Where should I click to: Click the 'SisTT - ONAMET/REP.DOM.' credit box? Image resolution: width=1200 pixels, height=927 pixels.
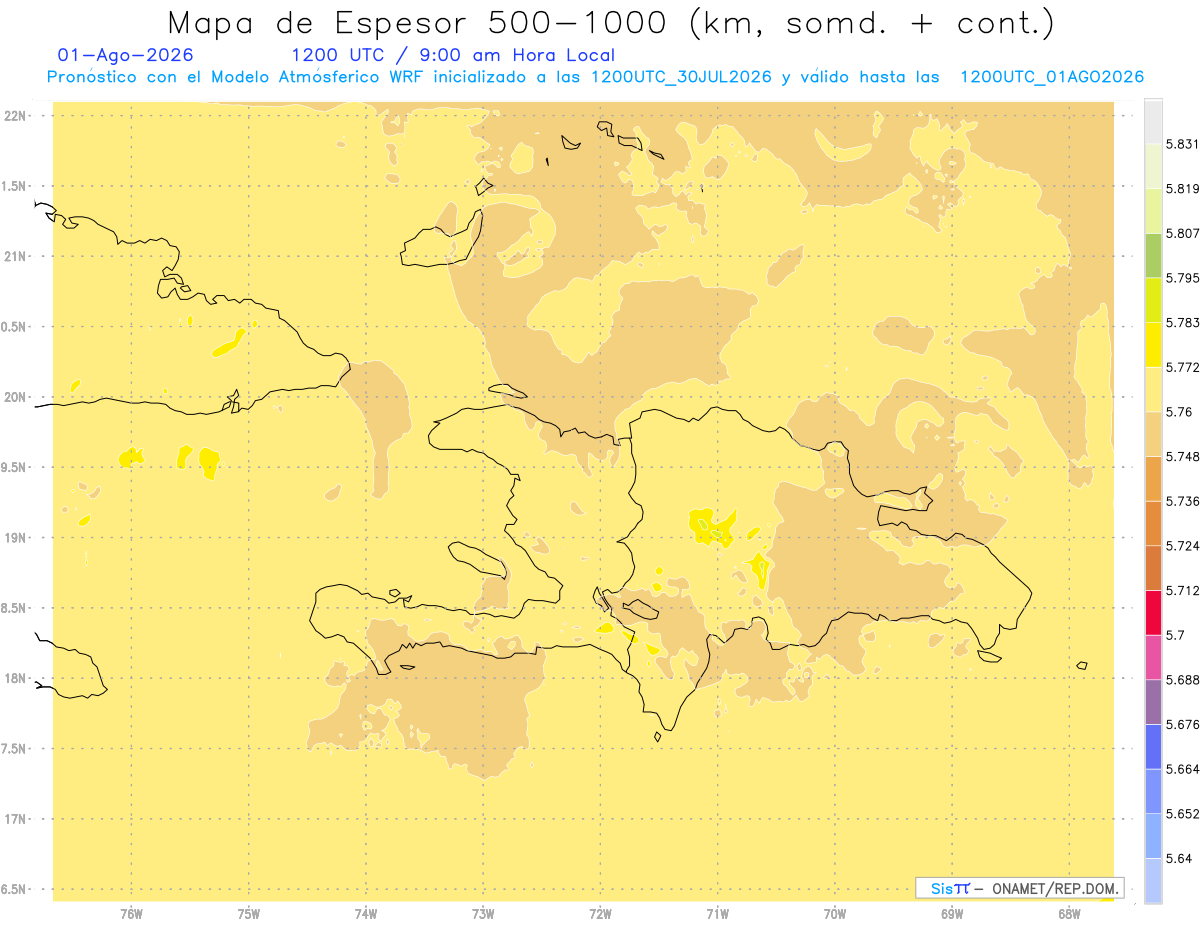[x=1020, y=888]
